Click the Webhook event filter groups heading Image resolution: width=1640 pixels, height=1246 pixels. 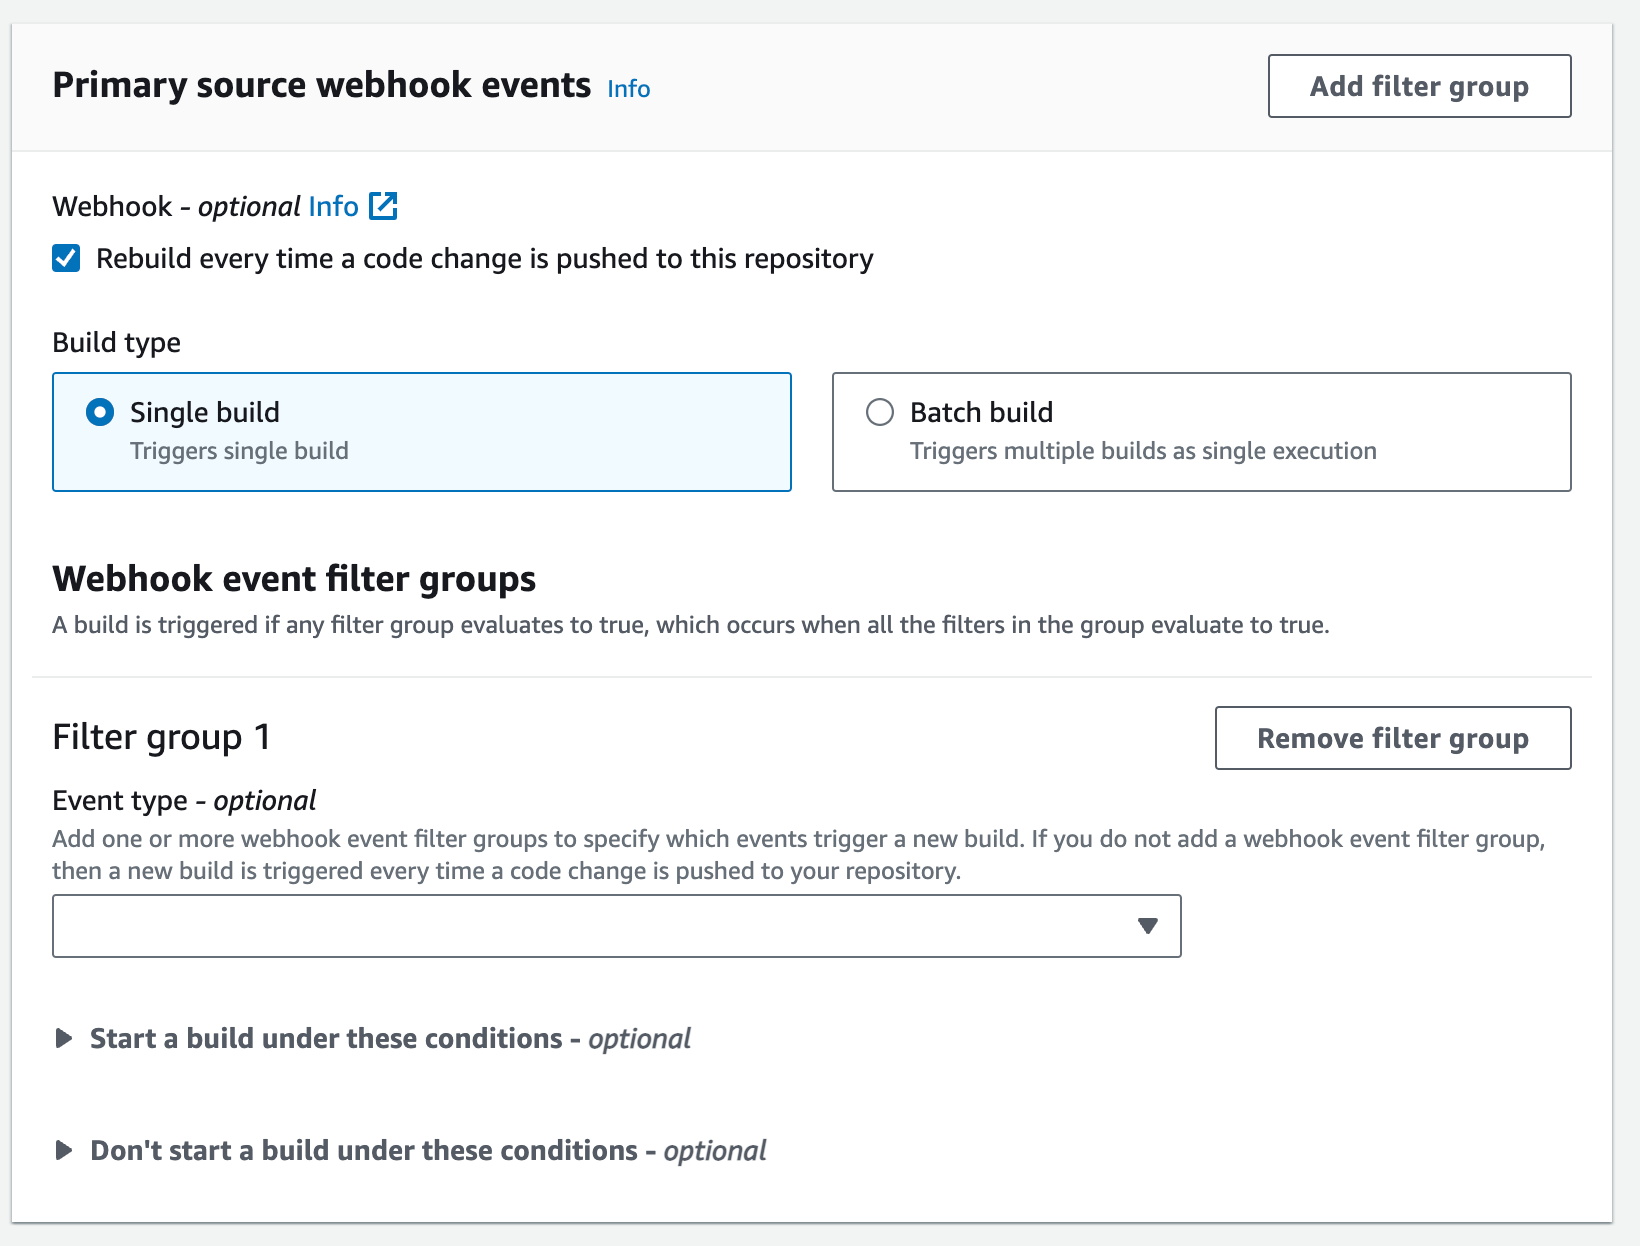coord(294,578)
